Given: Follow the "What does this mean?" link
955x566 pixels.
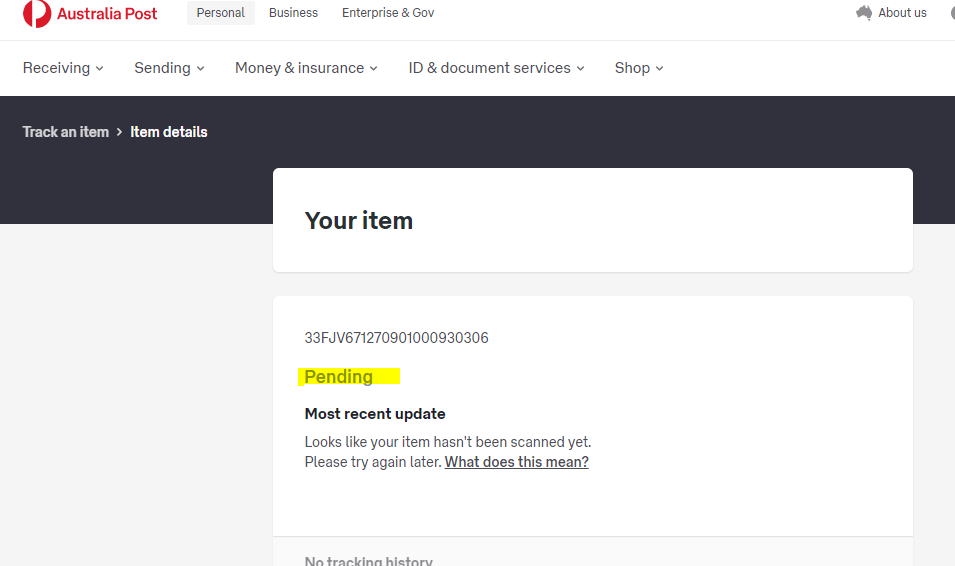Looking at the screenshot, I should click(x=516, y=462).
